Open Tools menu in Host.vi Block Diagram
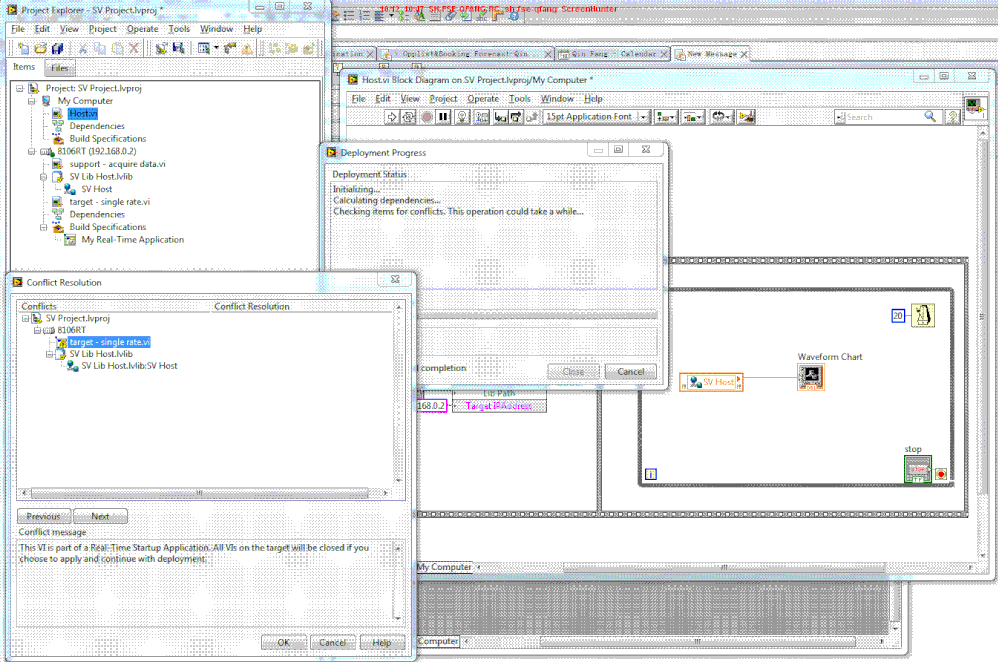 coord(519,98)
